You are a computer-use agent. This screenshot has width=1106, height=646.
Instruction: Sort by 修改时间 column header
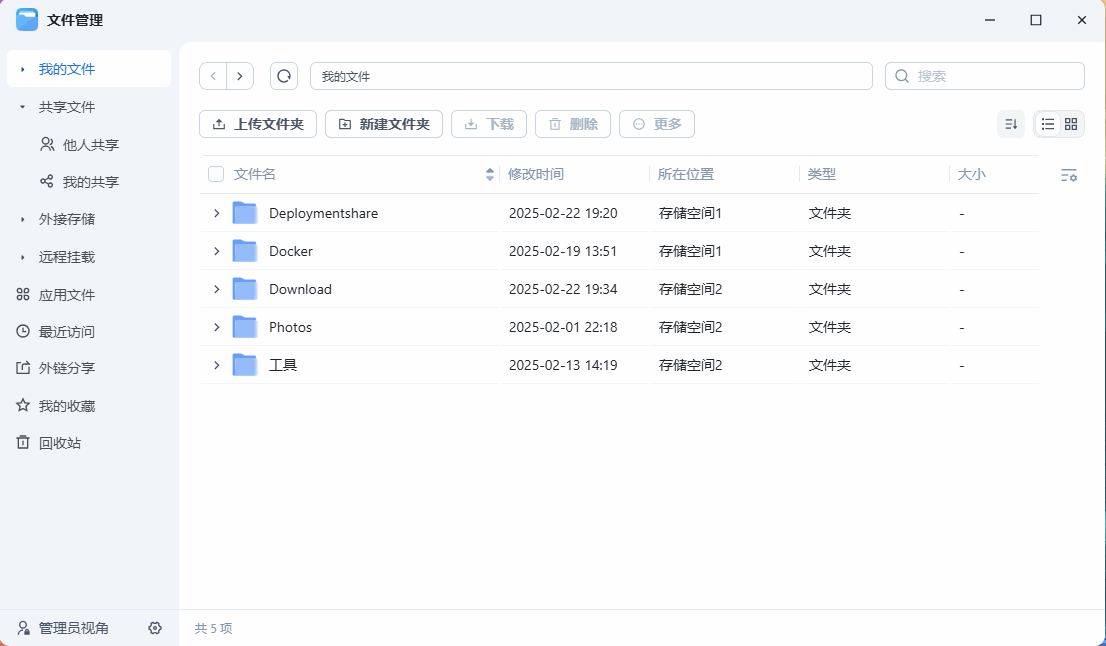pyautogui.click(x=536, y=174)
